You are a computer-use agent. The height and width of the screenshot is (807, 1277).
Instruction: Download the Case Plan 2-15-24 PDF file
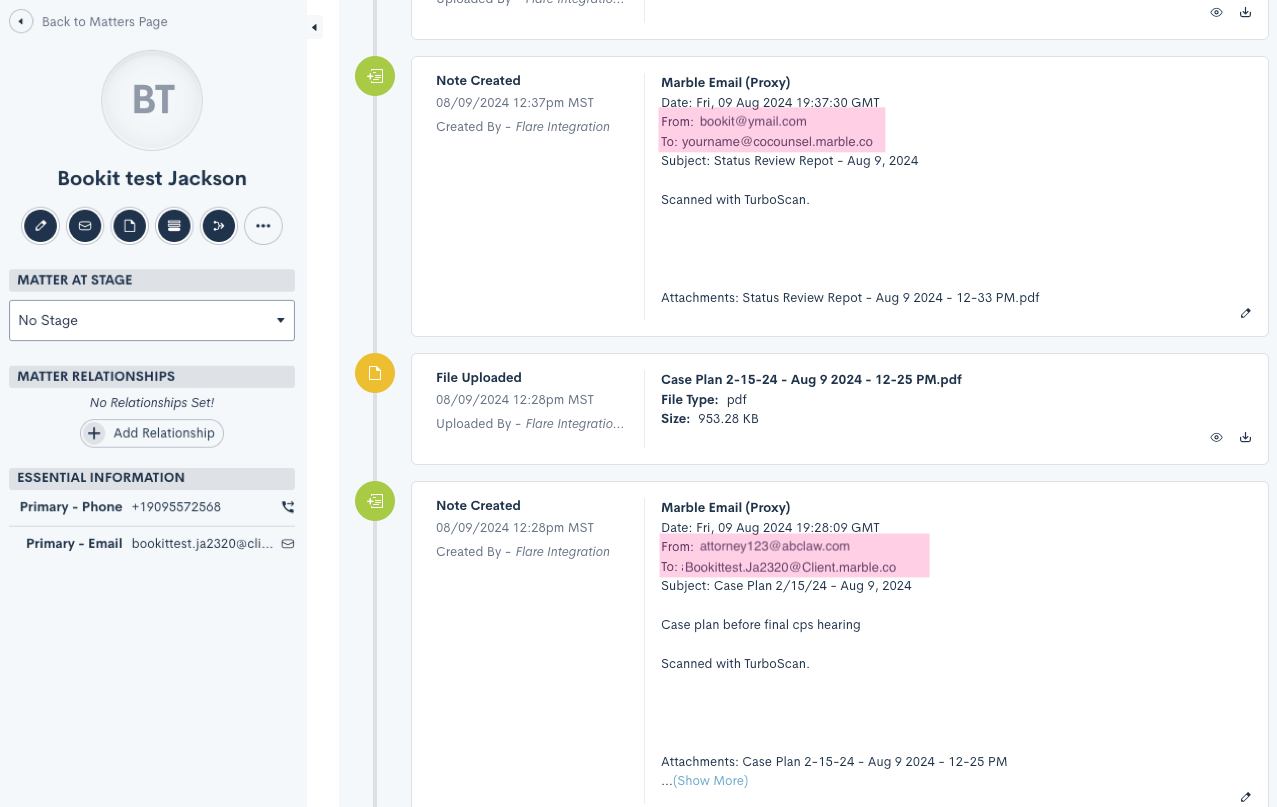(x=1245, y=437)
